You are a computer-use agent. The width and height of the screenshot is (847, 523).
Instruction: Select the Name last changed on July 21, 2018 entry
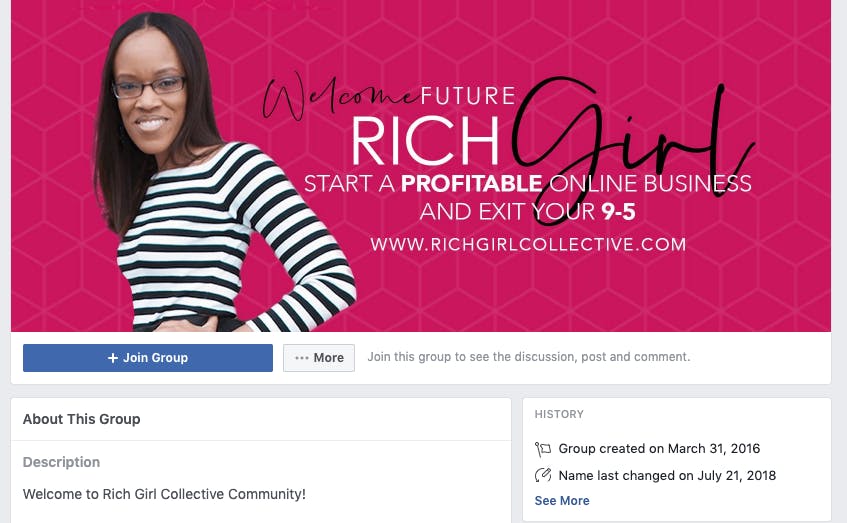[x=667, y=475]
